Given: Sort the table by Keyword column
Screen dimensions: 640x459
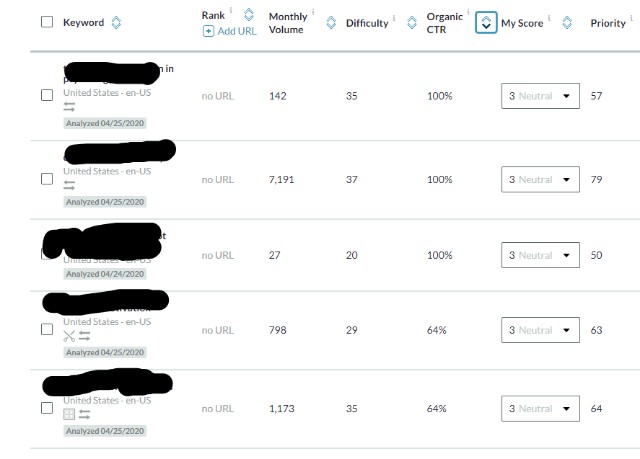Looking at the screenshot, I should (116, 22).
